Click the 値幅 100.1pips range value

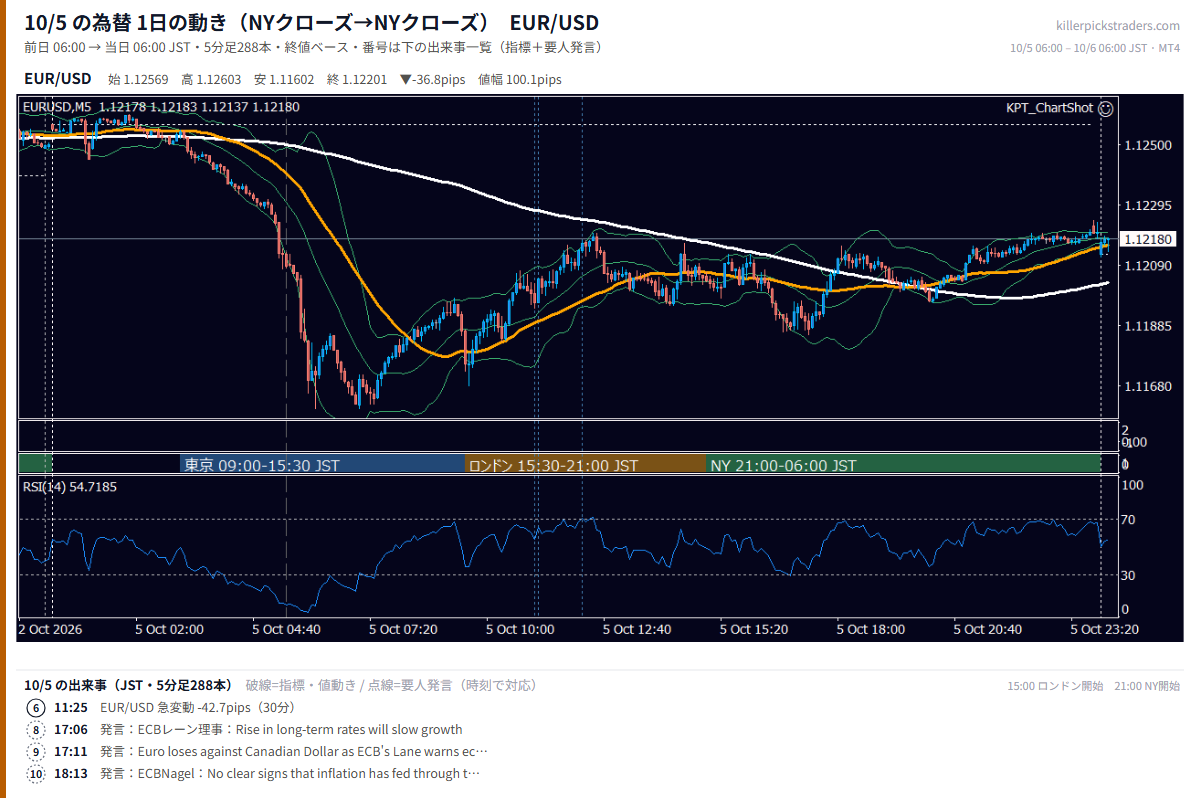click(520, 80)
